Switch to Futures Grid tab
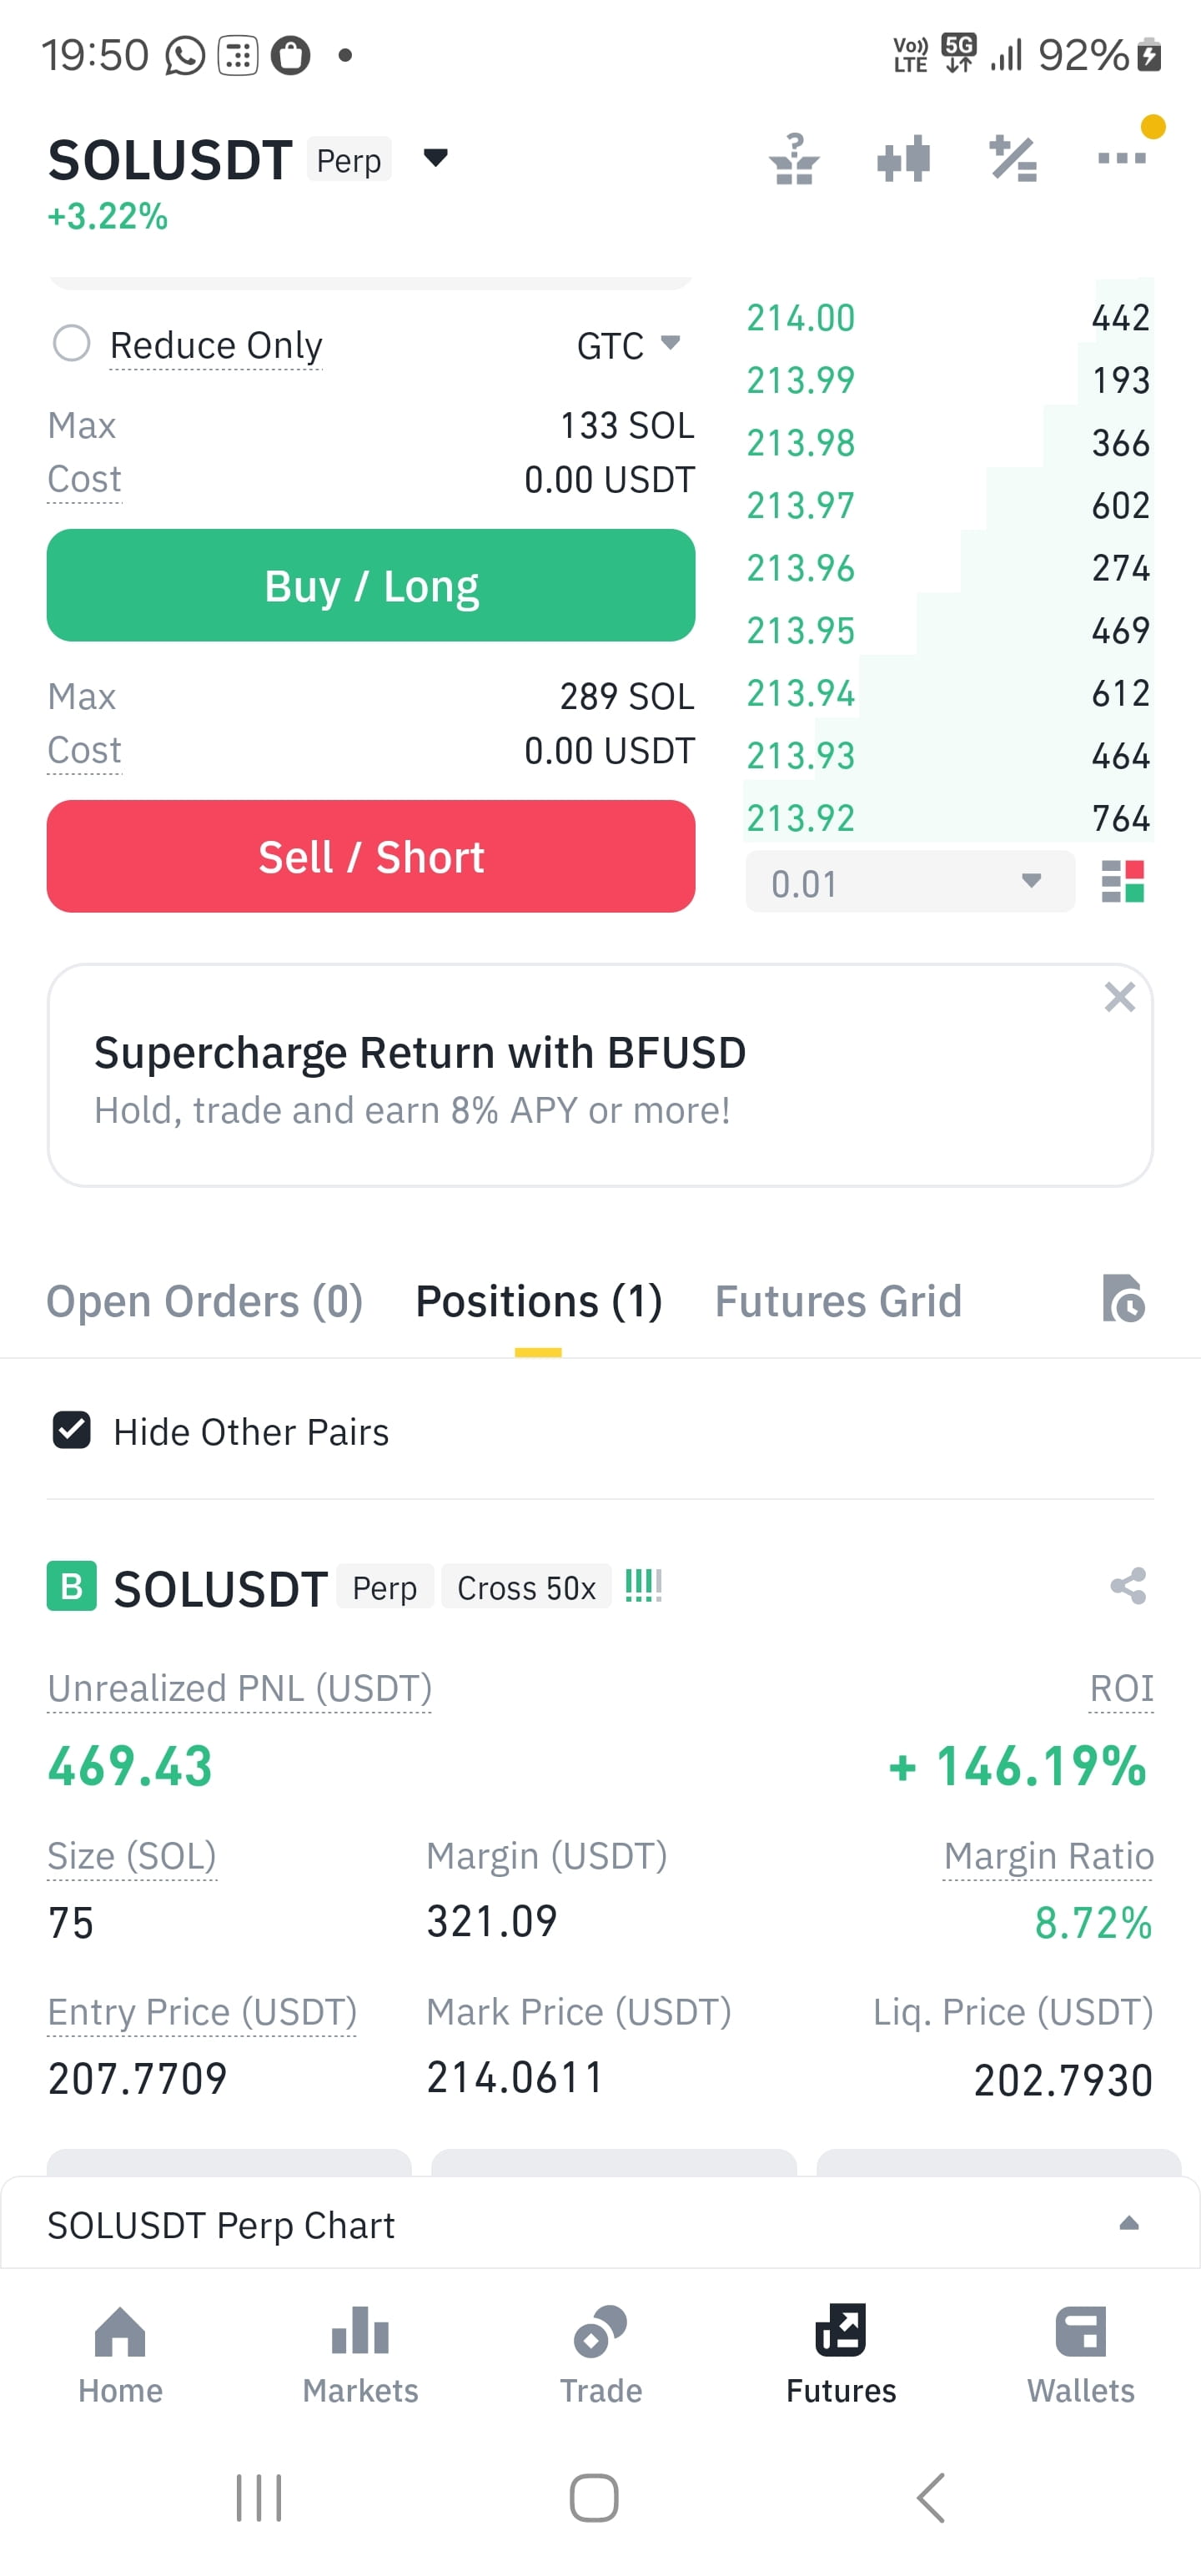 pos(837,1301)
